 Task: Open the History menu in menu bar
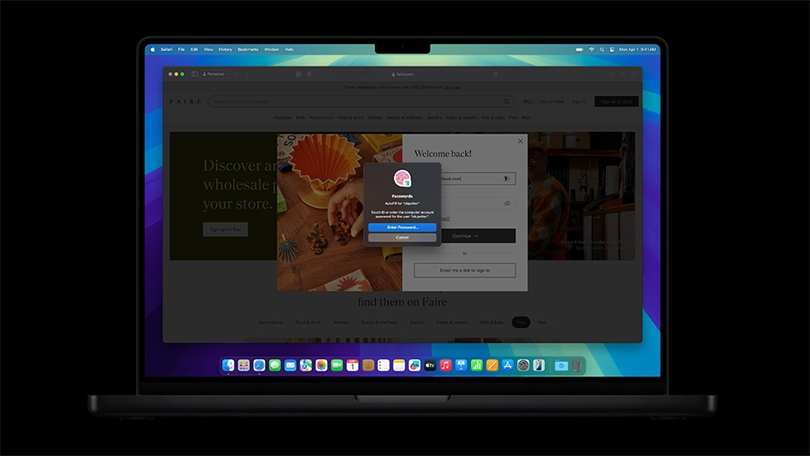[225, 49]
